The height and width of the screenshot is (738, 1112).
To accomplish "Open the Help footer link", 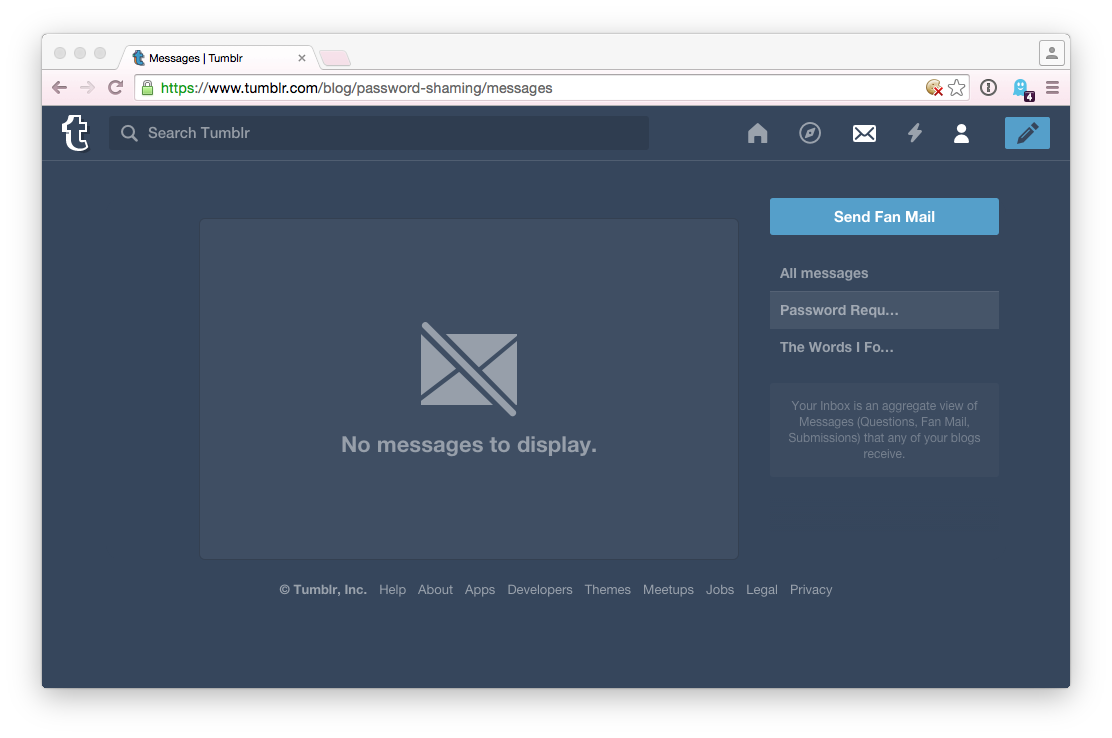I will 392,590.
